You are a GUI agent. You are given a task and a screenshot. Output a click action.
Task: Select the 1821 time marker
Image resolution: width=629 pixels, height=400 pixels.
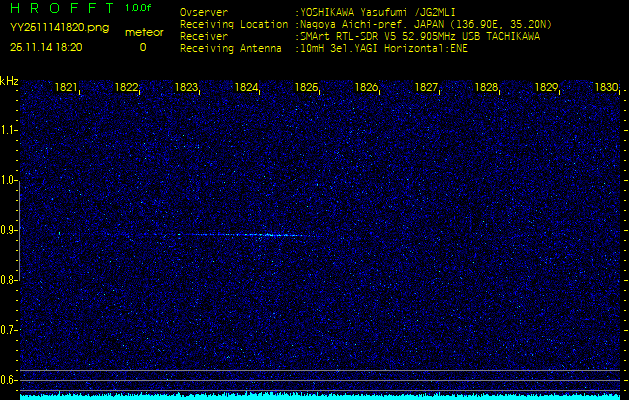[x=67, y=88]
